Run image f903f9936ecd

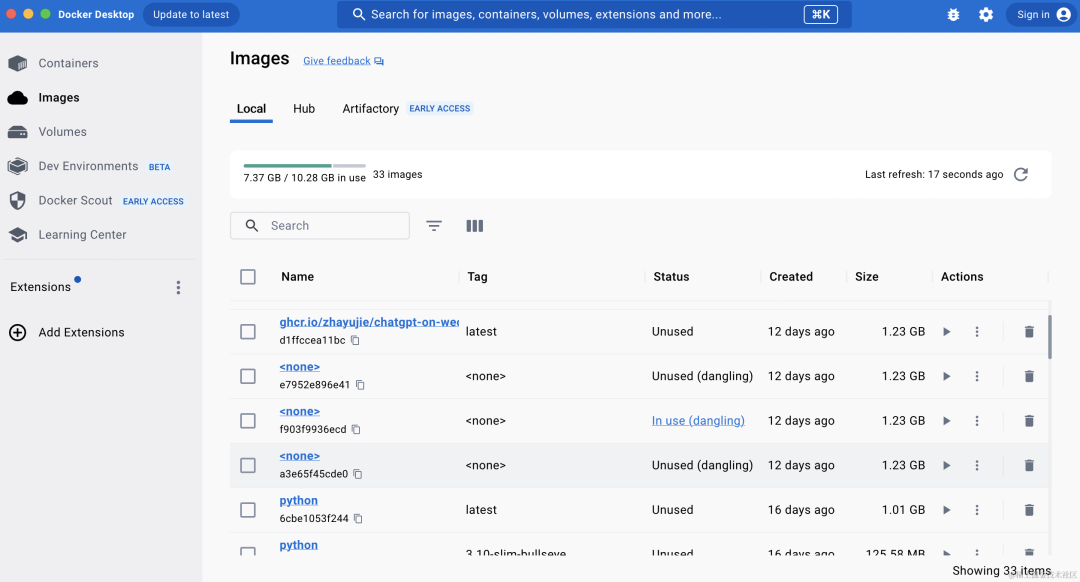point(946,421)
